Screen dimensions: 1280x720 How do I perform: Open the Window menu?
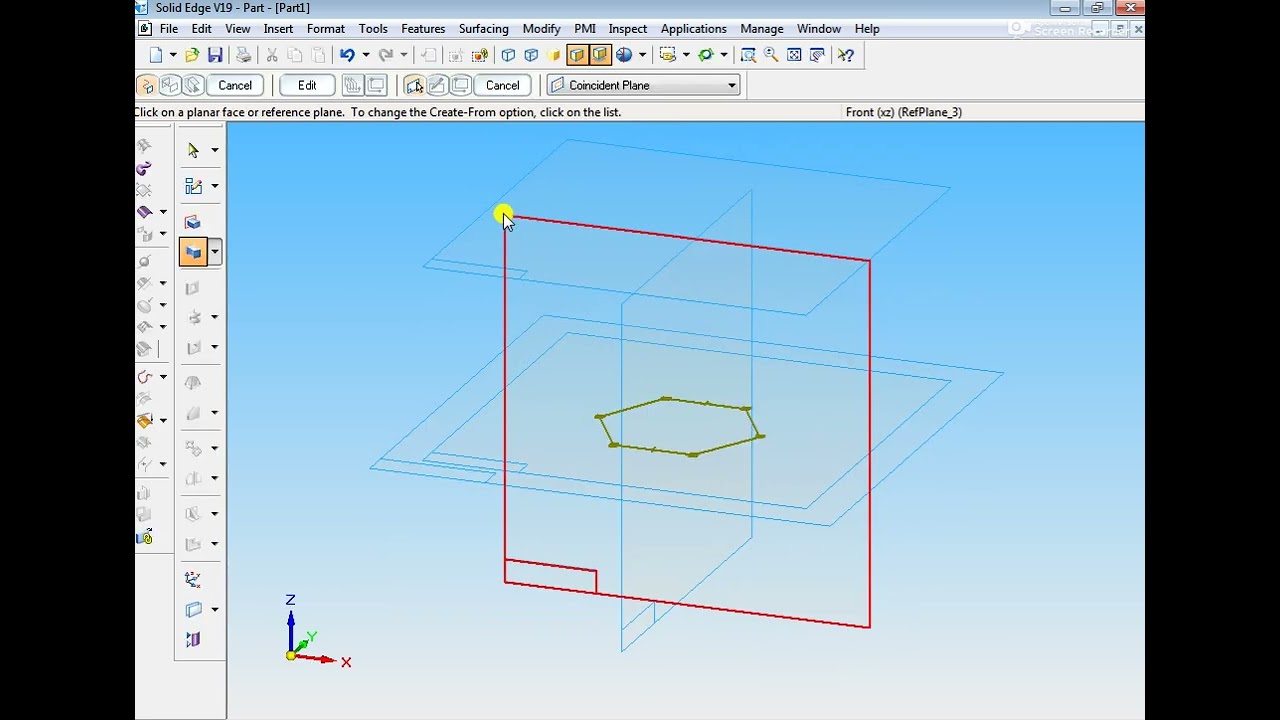(819, 29)
